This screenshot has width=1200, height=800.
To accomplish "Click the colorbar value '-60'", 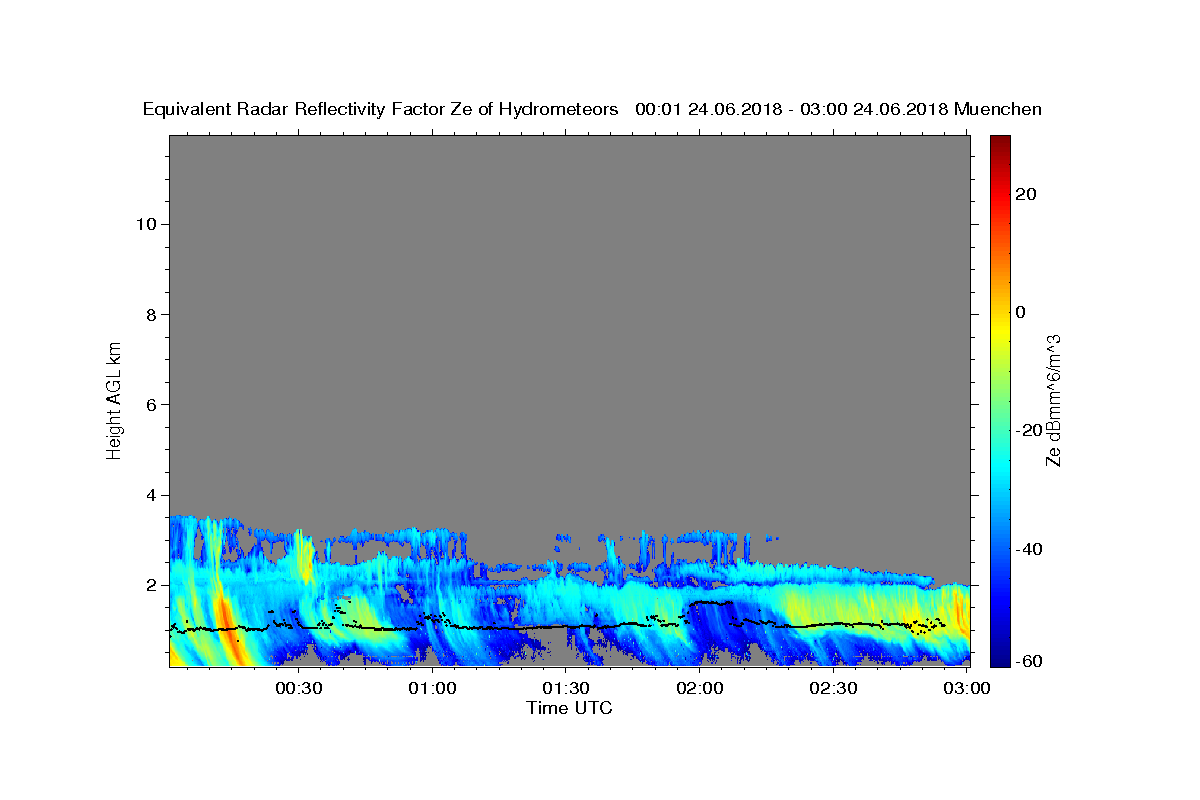I will (1029, 661).
